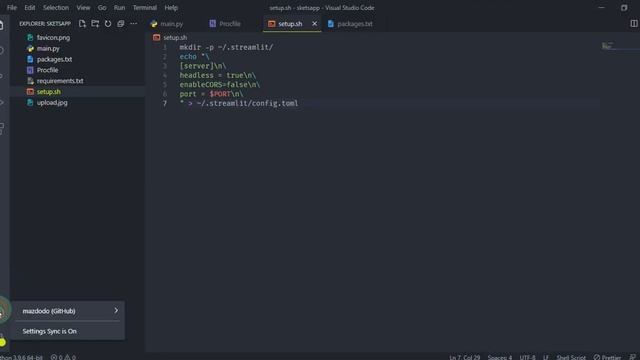The height and width of the screenshot is (360, 640).
Task: Open the Terminal menu
Action: click(x=144, y=8)
